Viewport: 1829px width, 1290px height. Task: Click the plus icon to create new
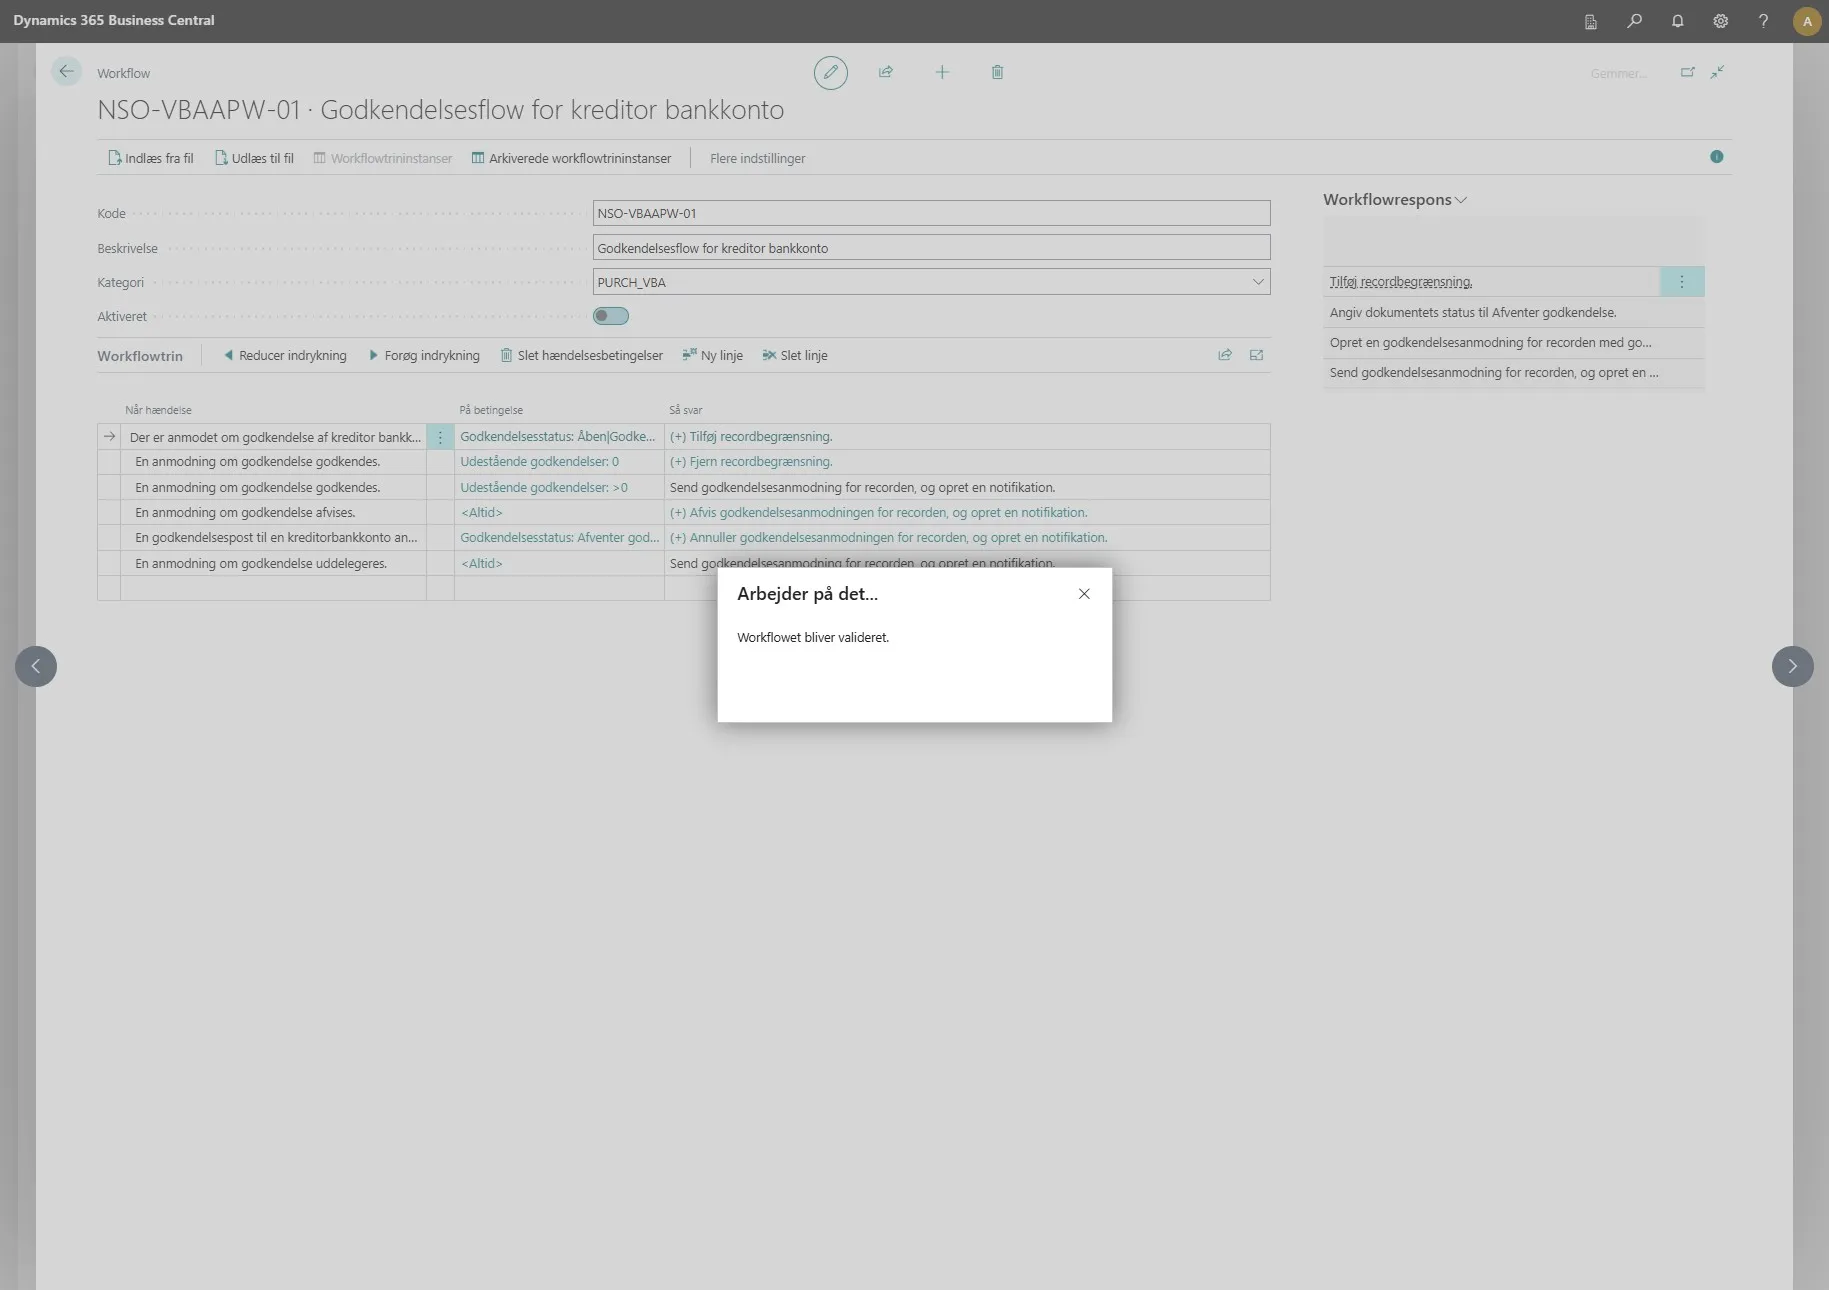click(x=942, y=72)
